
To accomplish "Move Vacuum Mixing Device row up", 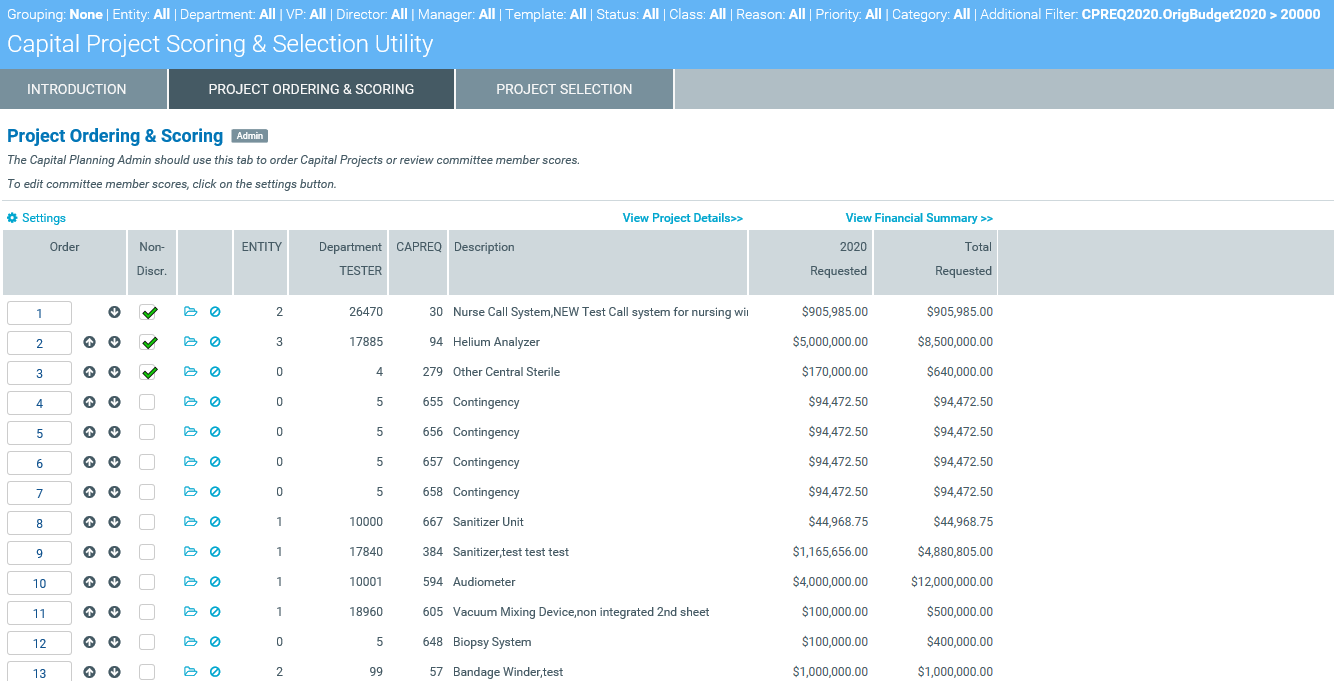I will [89, 612].
